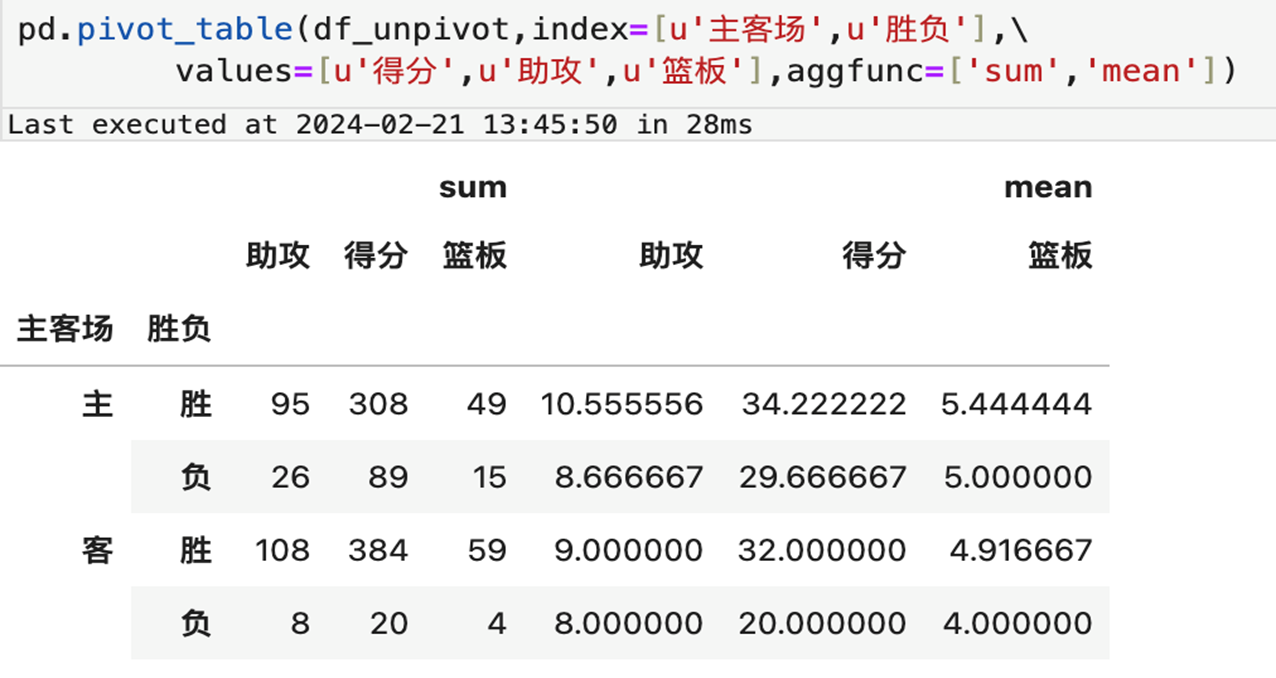Click the 负 label in the 客 group
This screenshot has height=678, width=1276.
click(196, 623)
